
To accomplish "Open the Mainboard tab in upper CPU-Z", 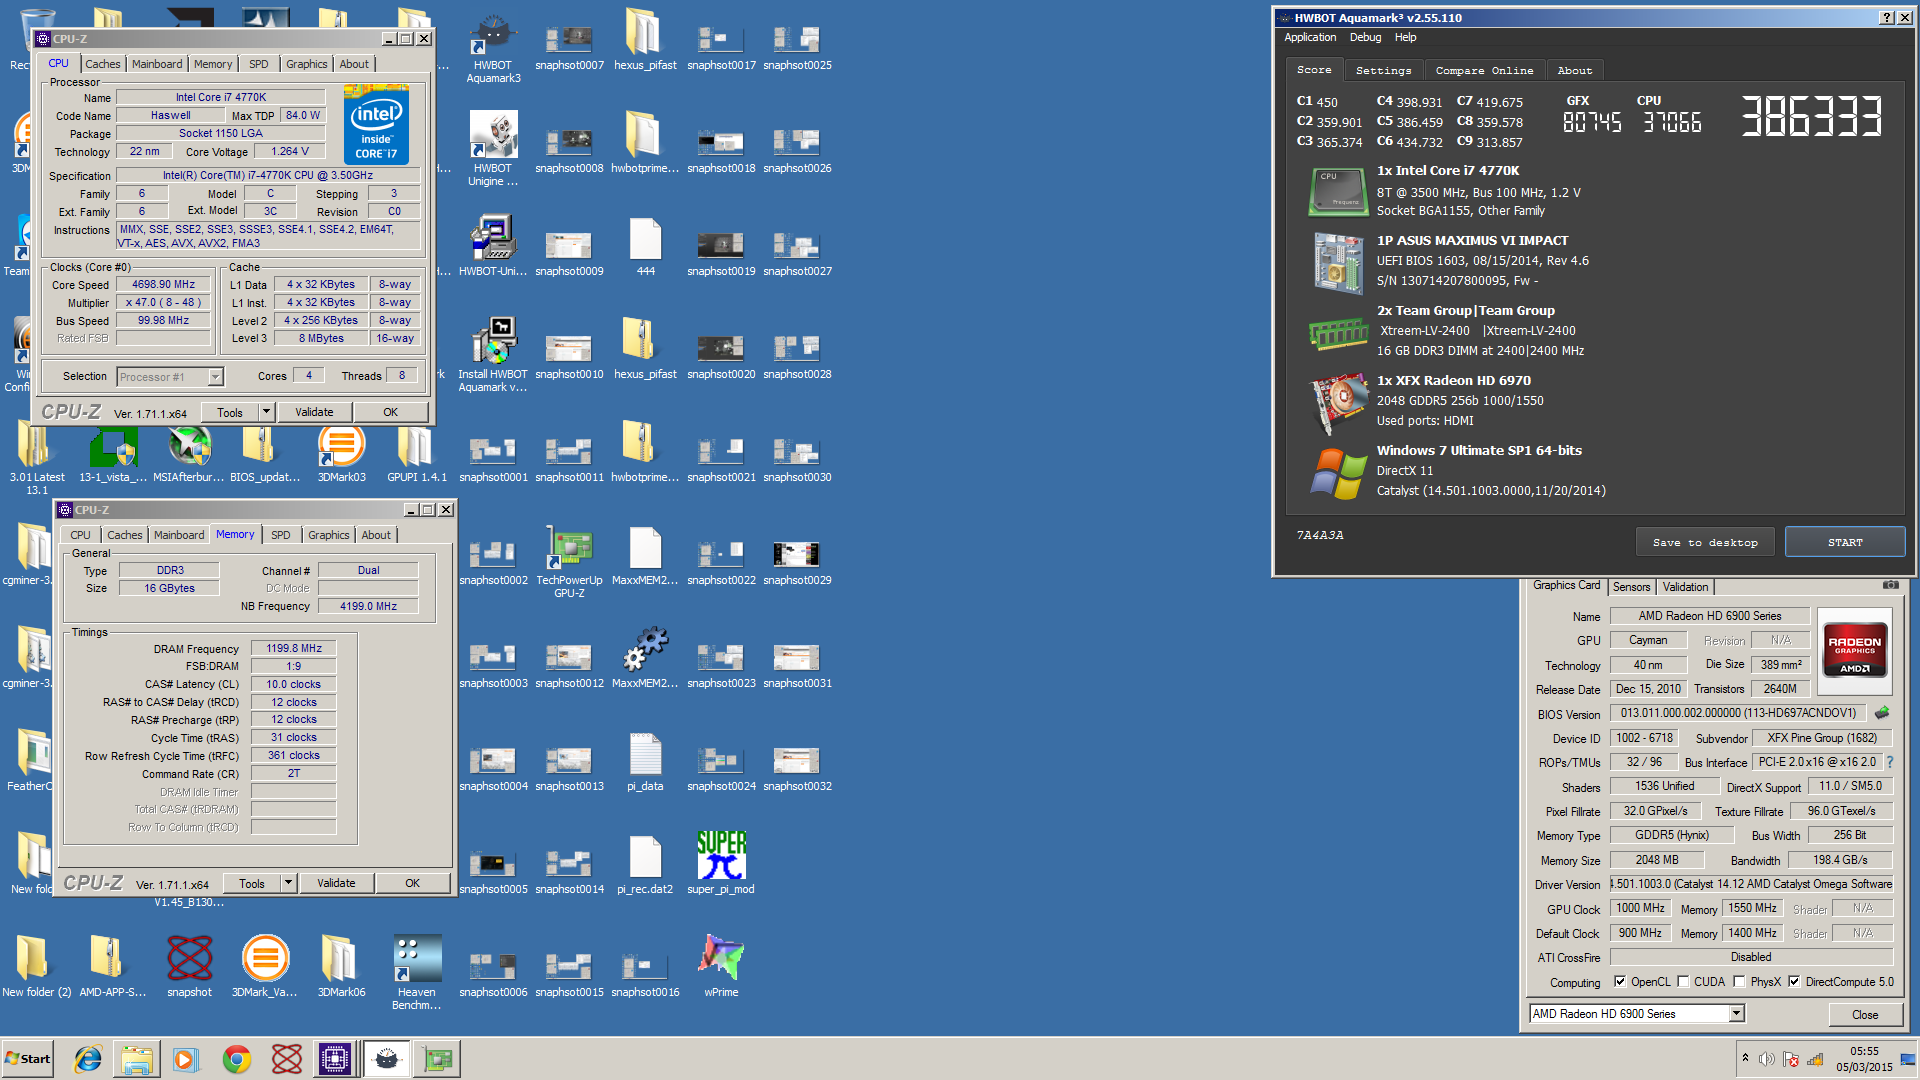I will click(157, 64).
